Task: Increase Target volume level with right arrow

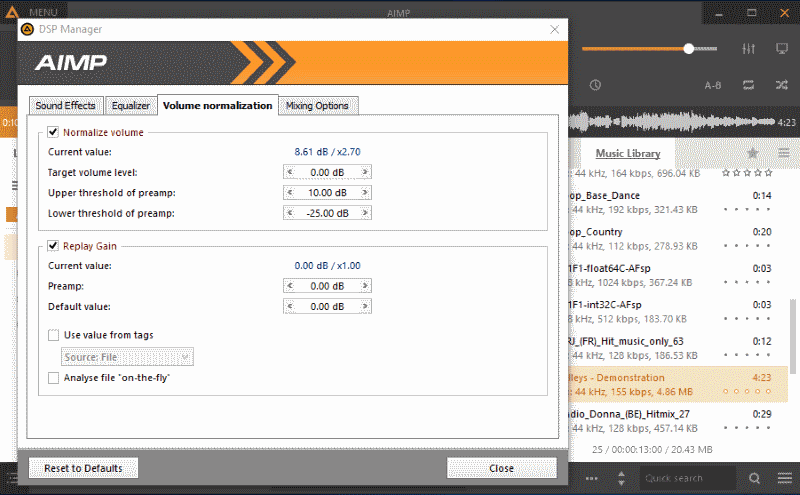Action: point(365,172)
